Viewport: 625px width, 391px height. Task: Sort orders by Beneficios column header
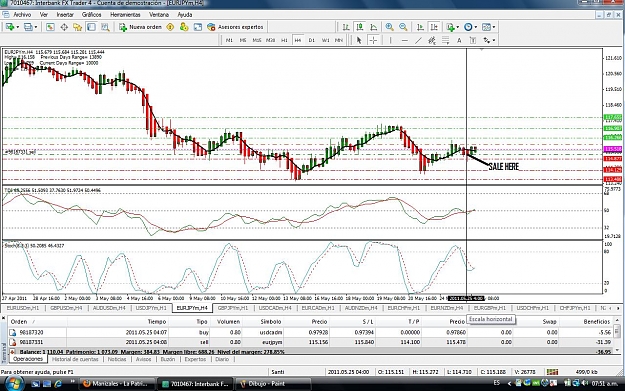tap(597, 322)
